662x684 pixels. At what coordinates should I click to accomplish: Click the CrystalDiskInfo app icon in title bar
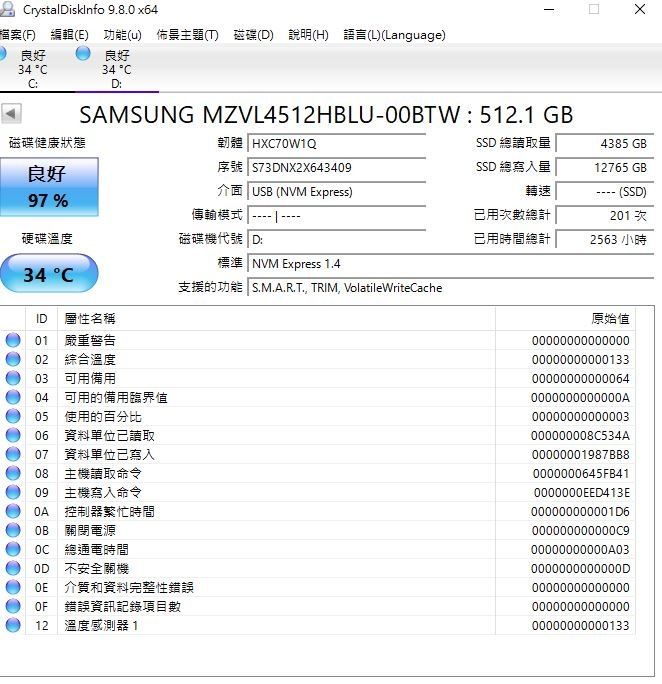pyautogui.click(x=7, y=10)
